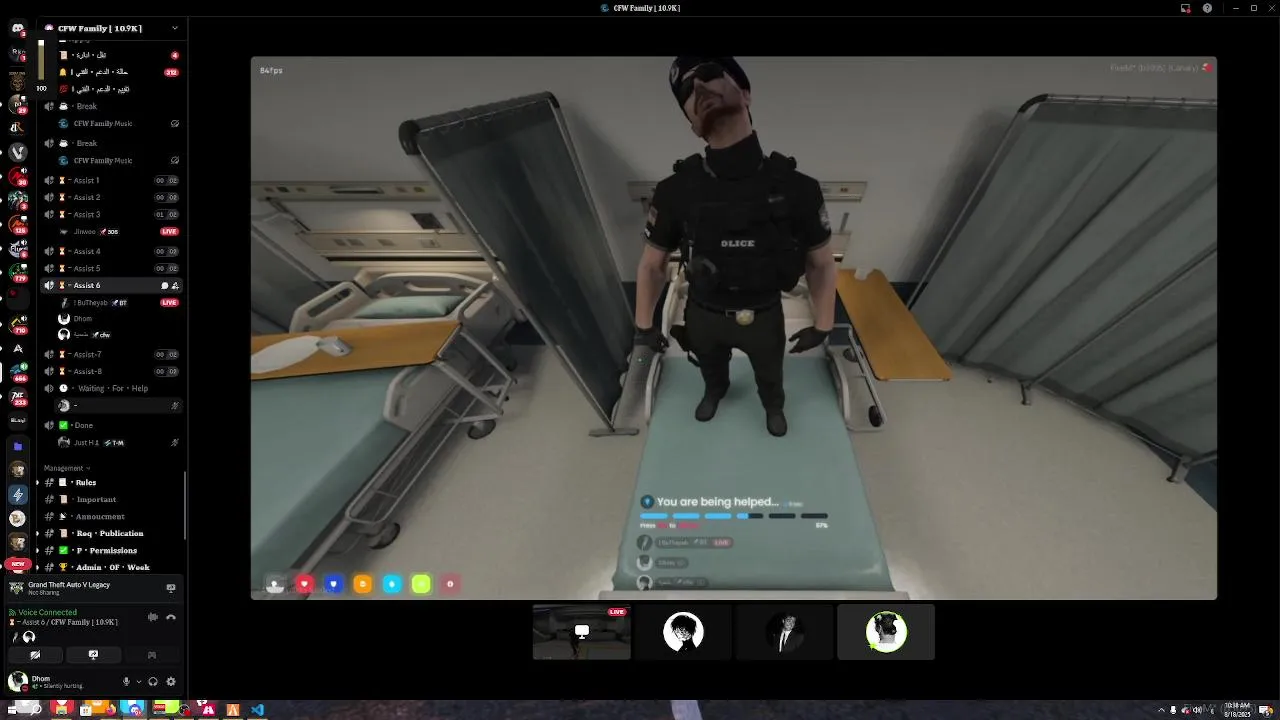Screen dimensions: 1280x720
Task: Join the Assist-8 voice channel
Action: click(111, 371)
